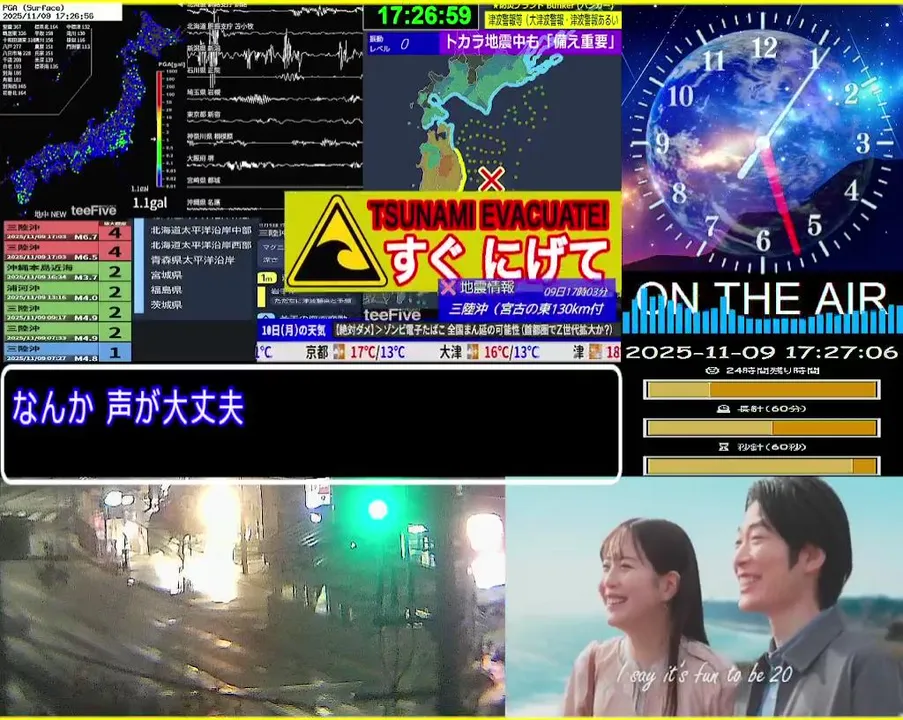The image size is (903, 720).
Task: Click the weather icon next to 大津
Action: (x=473, y=351)
